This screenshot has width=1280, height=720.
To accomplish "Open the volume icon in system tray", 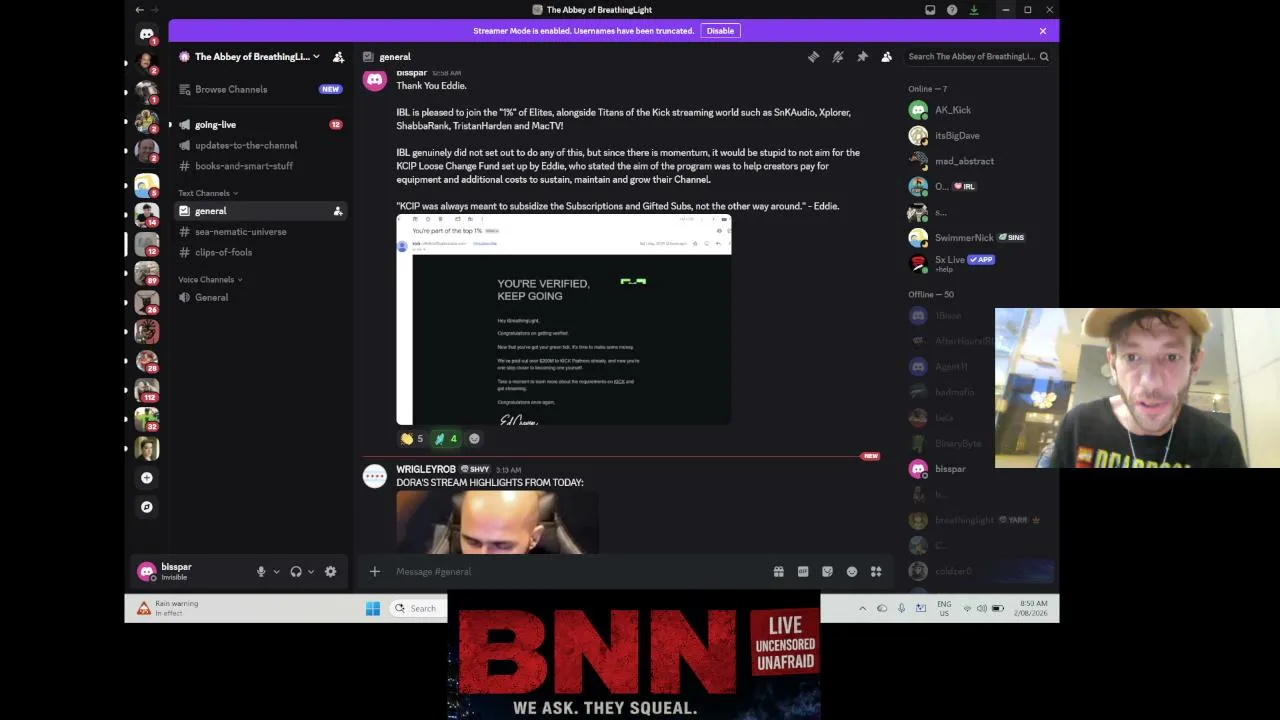I will (982, 608).
